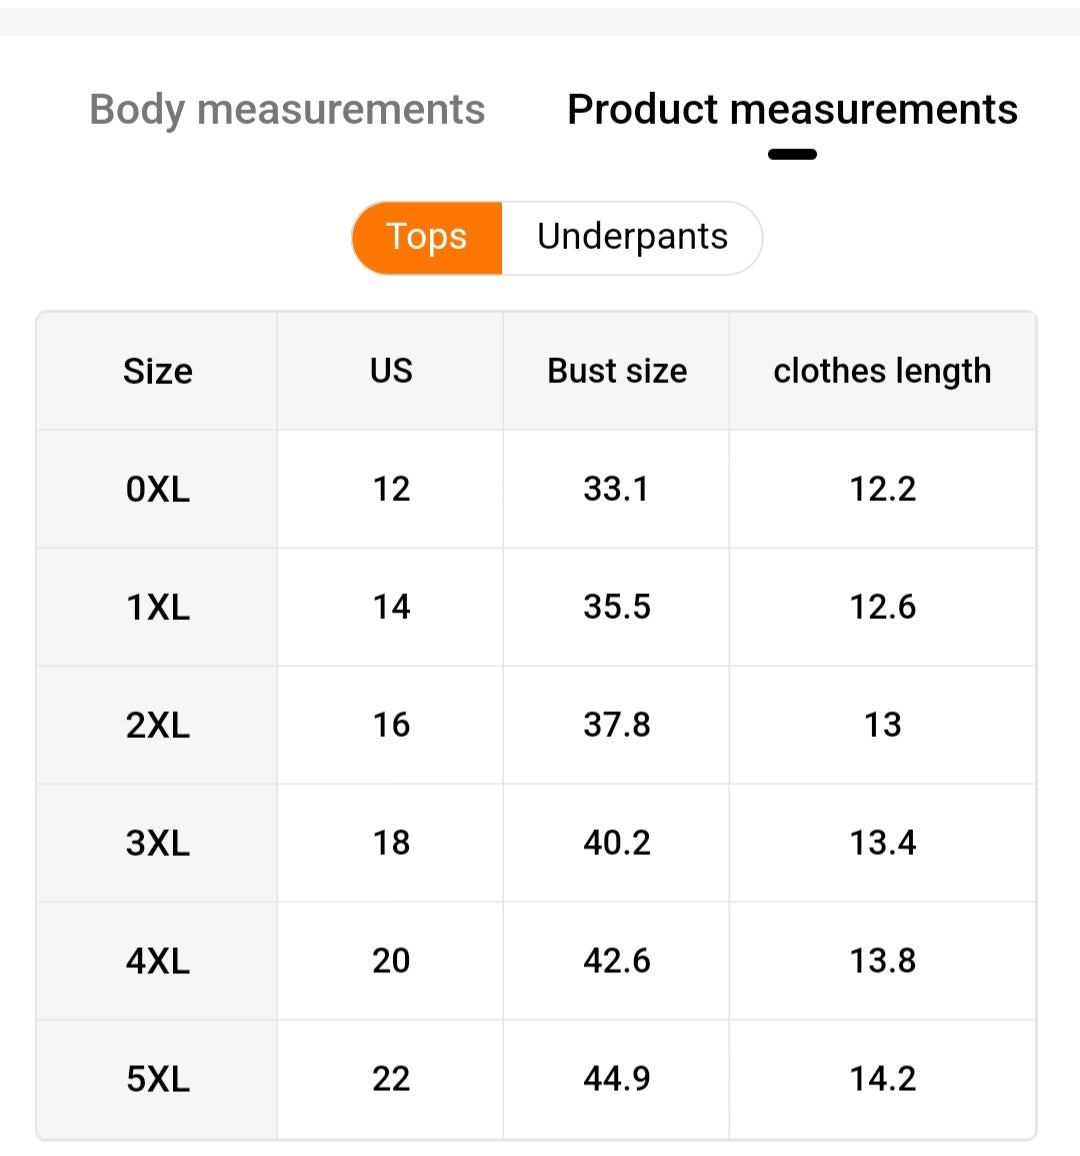The height and width of the screenshot is (1156, 1080).
Task: Click the Size column header
Action: (158, 371)
